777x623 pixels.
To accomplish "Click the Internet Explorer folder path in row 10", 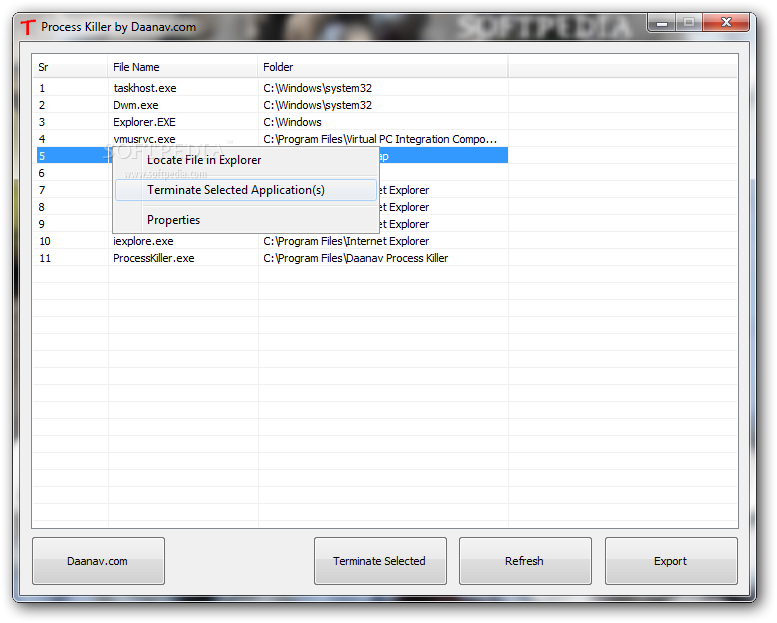I will click(346, 241).
